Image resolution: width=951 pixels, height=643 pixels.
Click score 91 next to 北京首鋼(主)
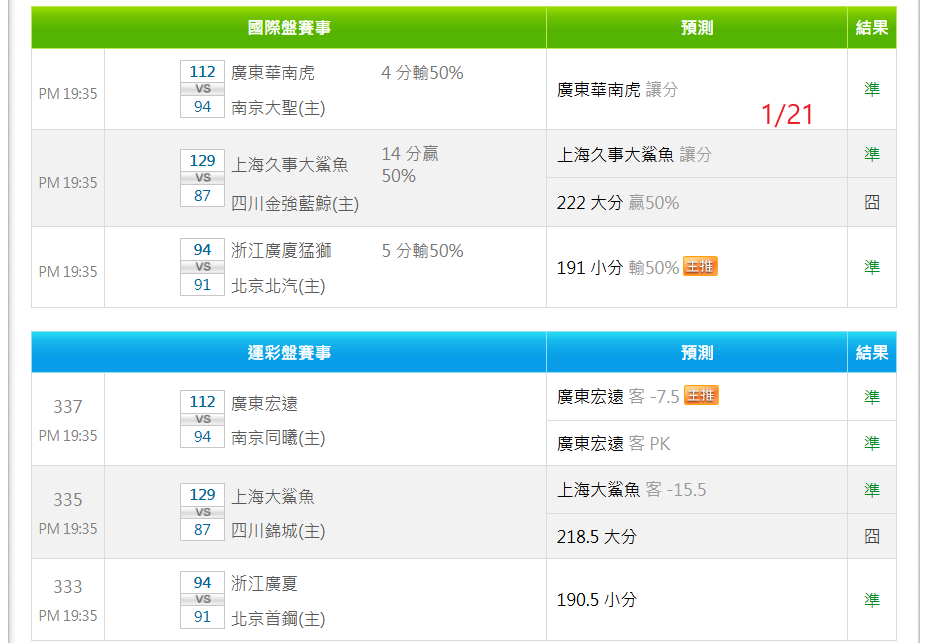pos(203,617)
